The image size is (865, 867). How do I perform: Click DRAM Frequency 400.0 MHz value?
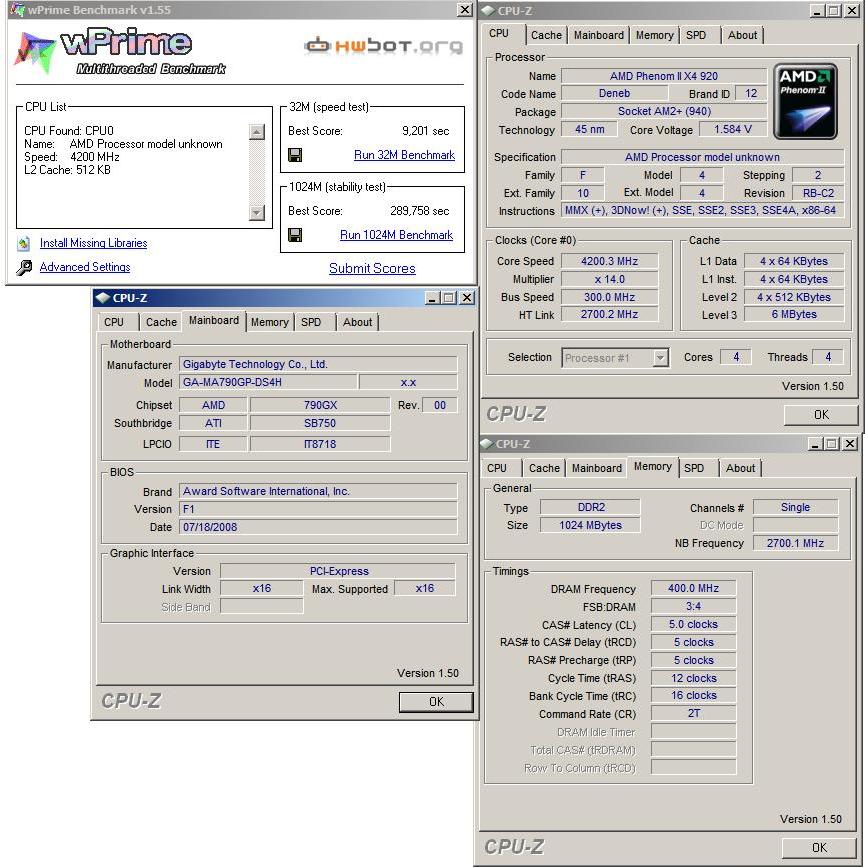[x=694, y=588]
